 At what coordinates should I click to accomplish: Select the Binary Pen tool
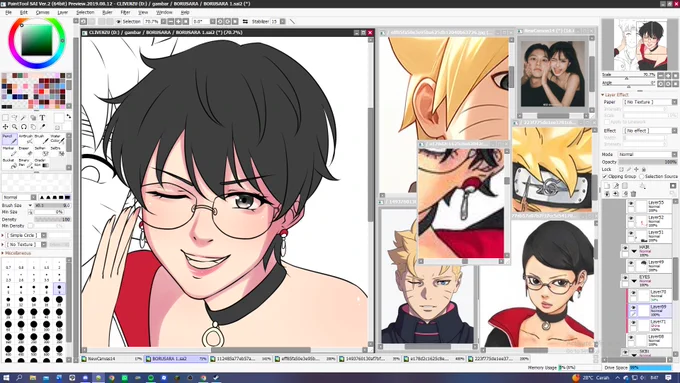[26, 163]
